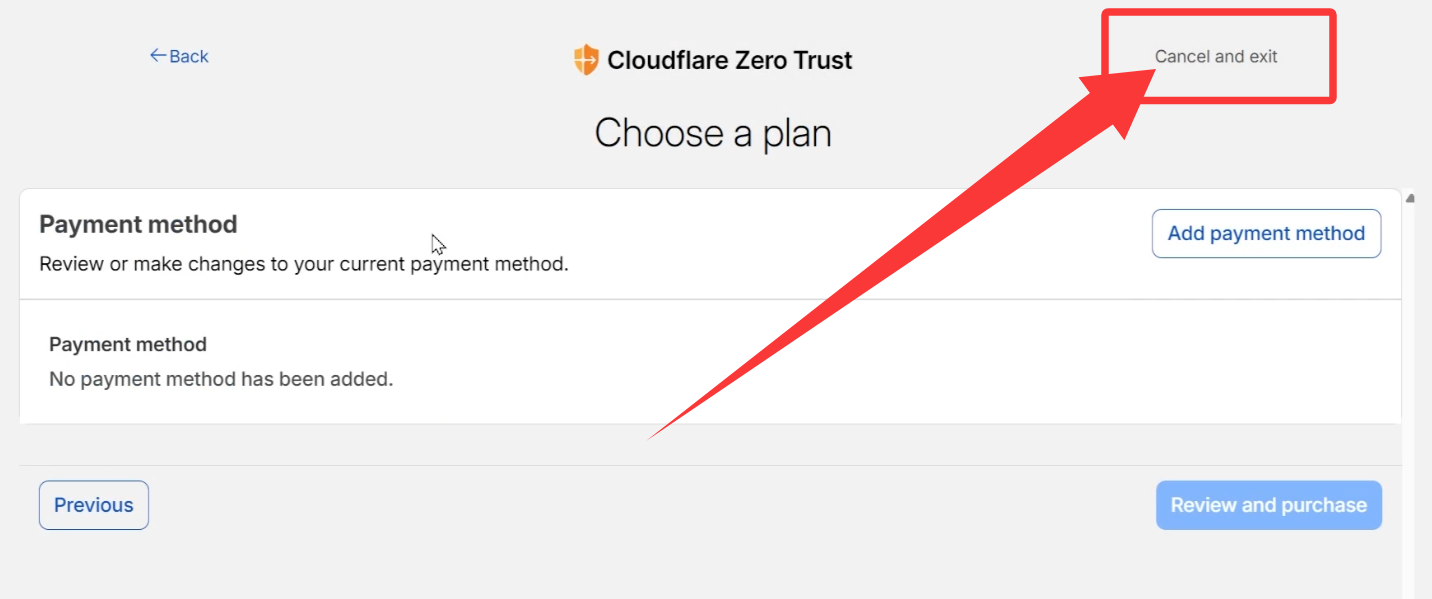Click the separator line above Previous button
Screen dimensions: 1432x599
coord(710,465)
